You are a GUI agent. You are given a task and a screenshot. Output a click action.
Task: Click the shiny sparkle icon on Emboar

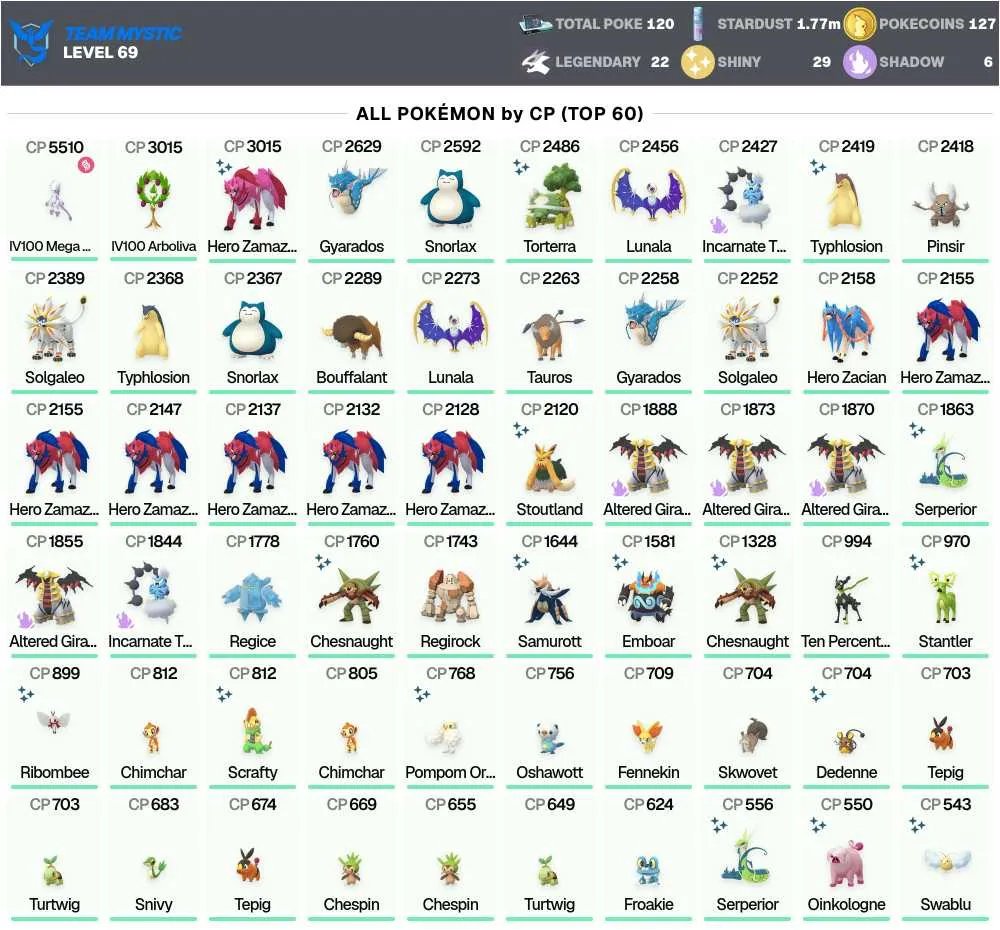point(620,562)
